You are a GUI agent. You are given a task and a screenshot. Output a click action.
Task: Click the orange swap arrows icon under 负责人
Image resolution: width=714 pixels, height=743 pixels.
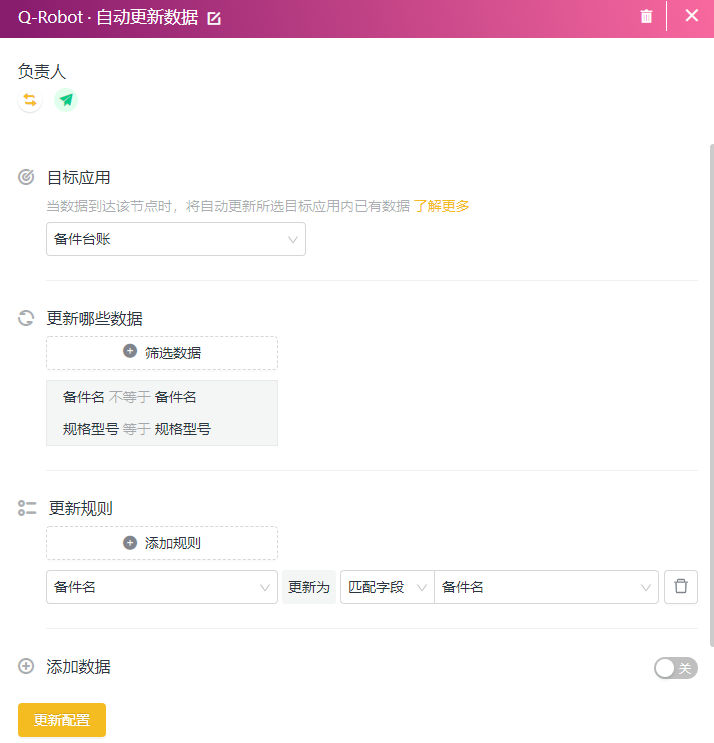[30, 100]
